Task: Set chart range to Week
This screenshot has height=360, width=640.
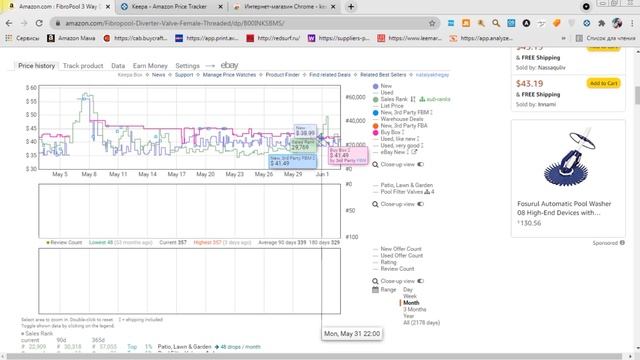Action: 410,296
